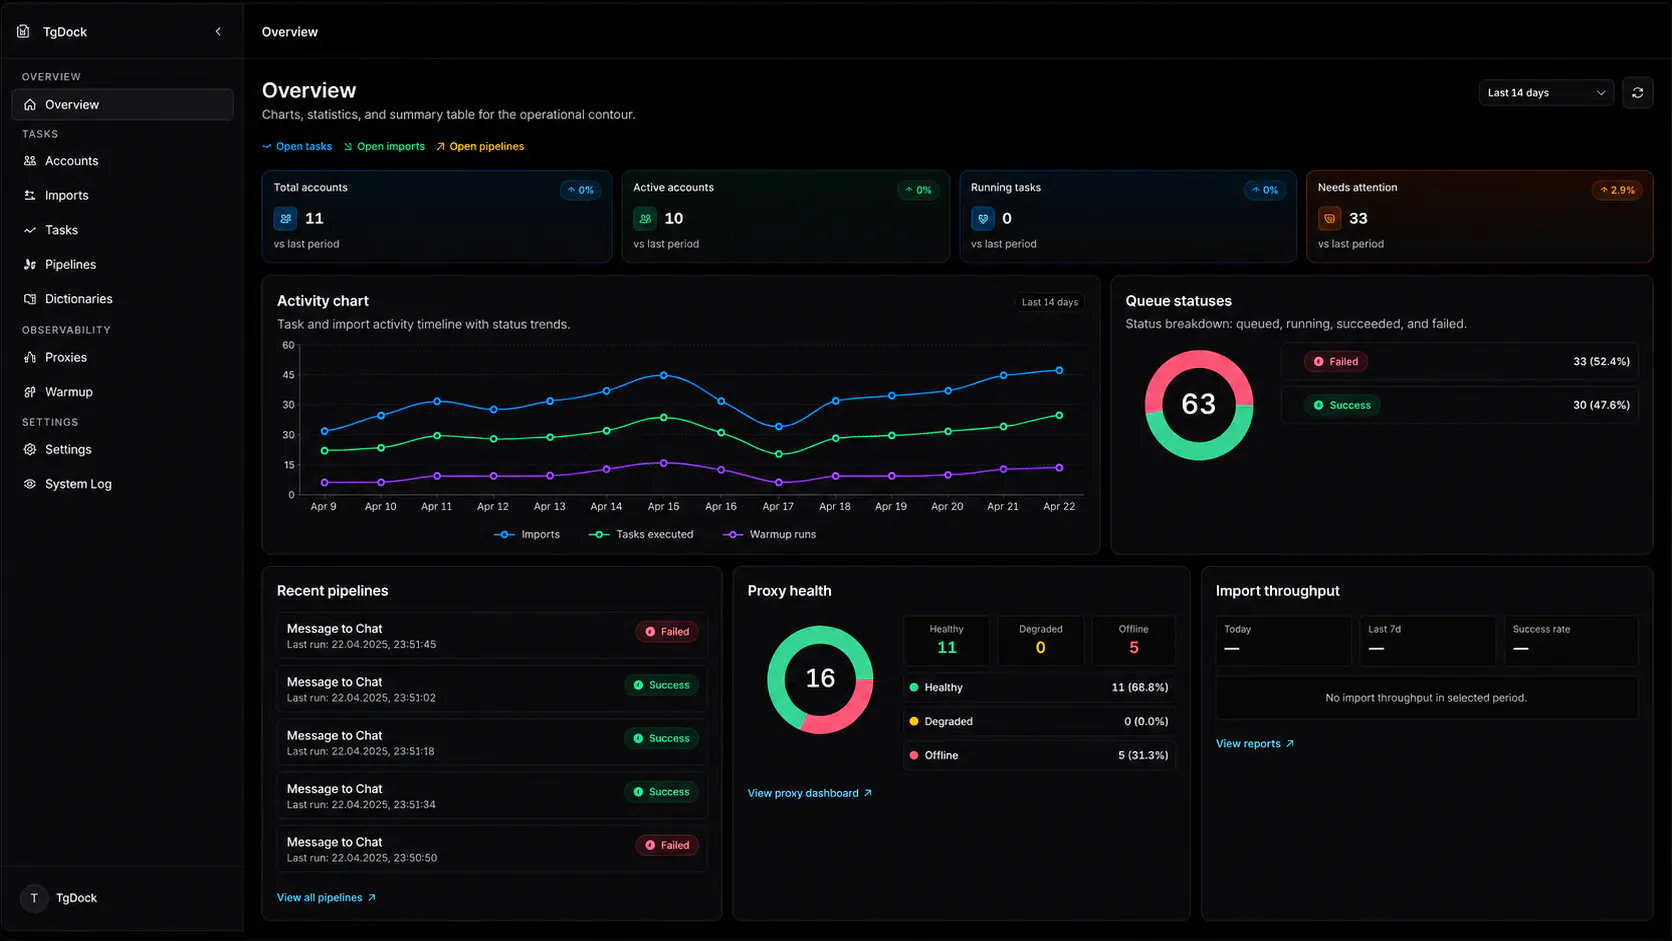Toggle the Tasks executed series in the legend
The height and width of the screenshot is (941, 1672).
[641, 535]
